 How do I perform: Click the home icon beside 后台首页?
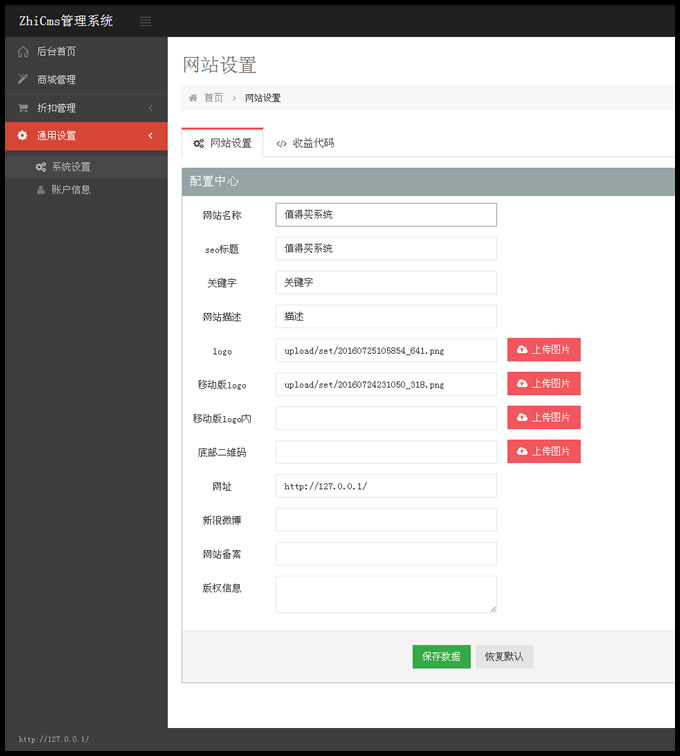coord(23,52)
